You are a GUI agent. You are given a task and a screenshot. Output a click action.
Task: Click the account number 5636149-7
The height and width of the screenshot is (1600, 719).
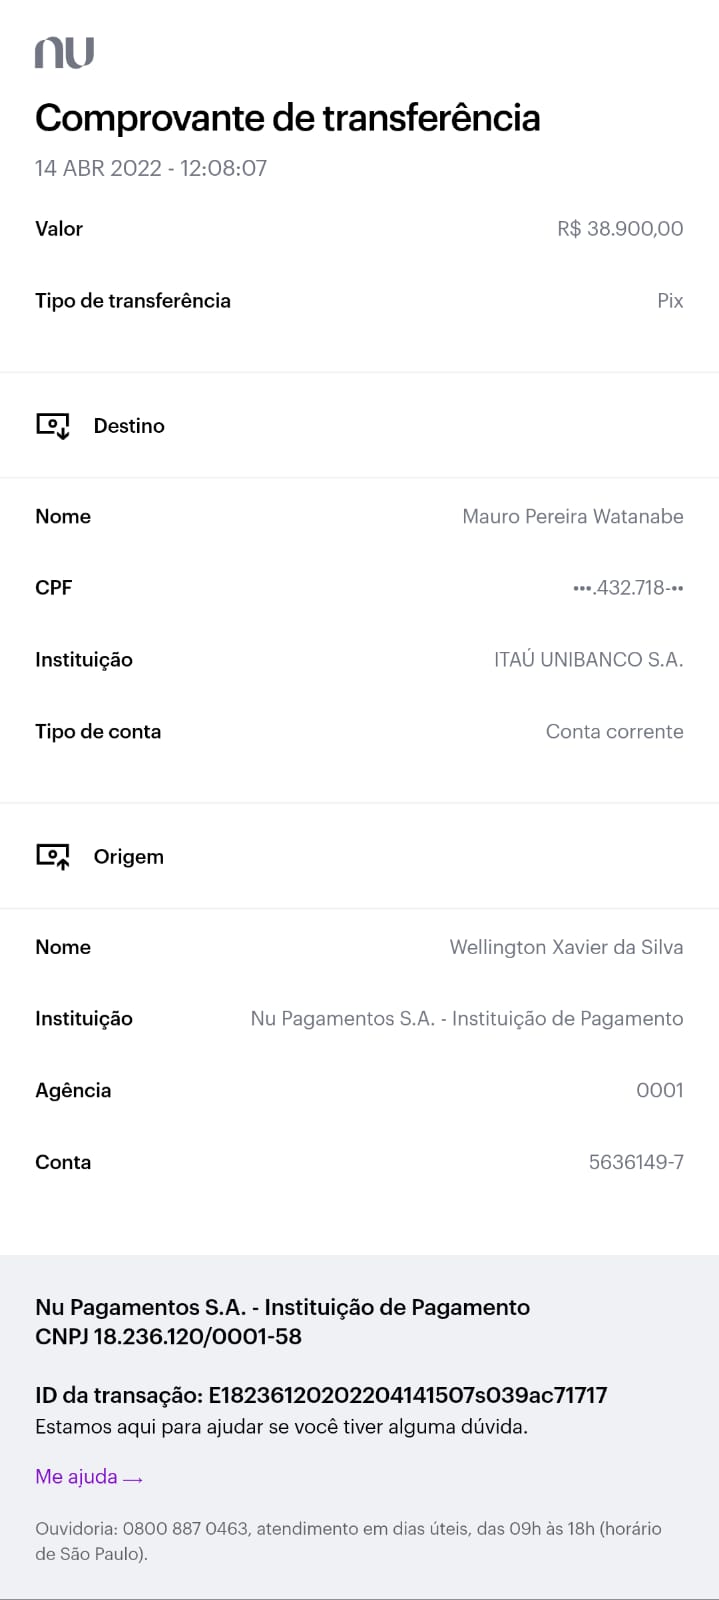[x=636, y=1162]
